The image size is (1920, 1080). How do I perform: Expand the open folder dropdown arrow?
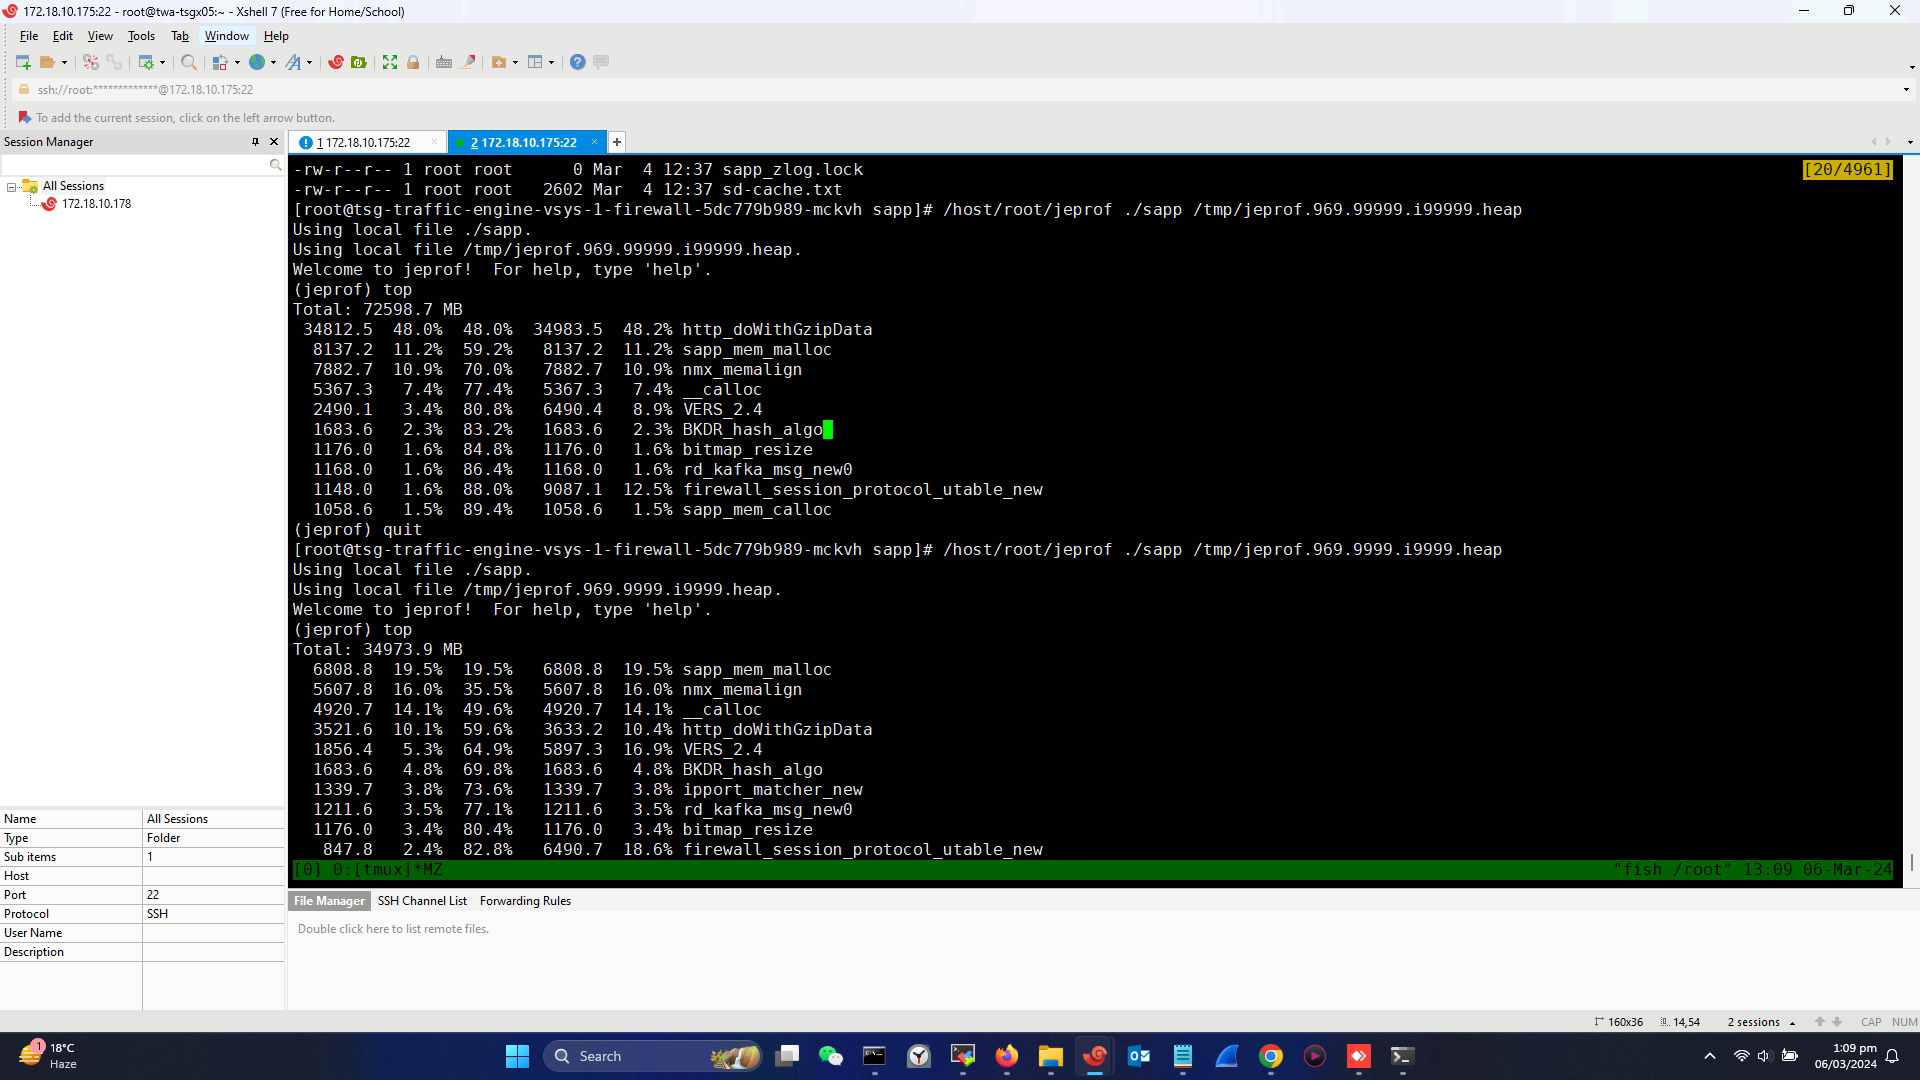tap(64, 62)
